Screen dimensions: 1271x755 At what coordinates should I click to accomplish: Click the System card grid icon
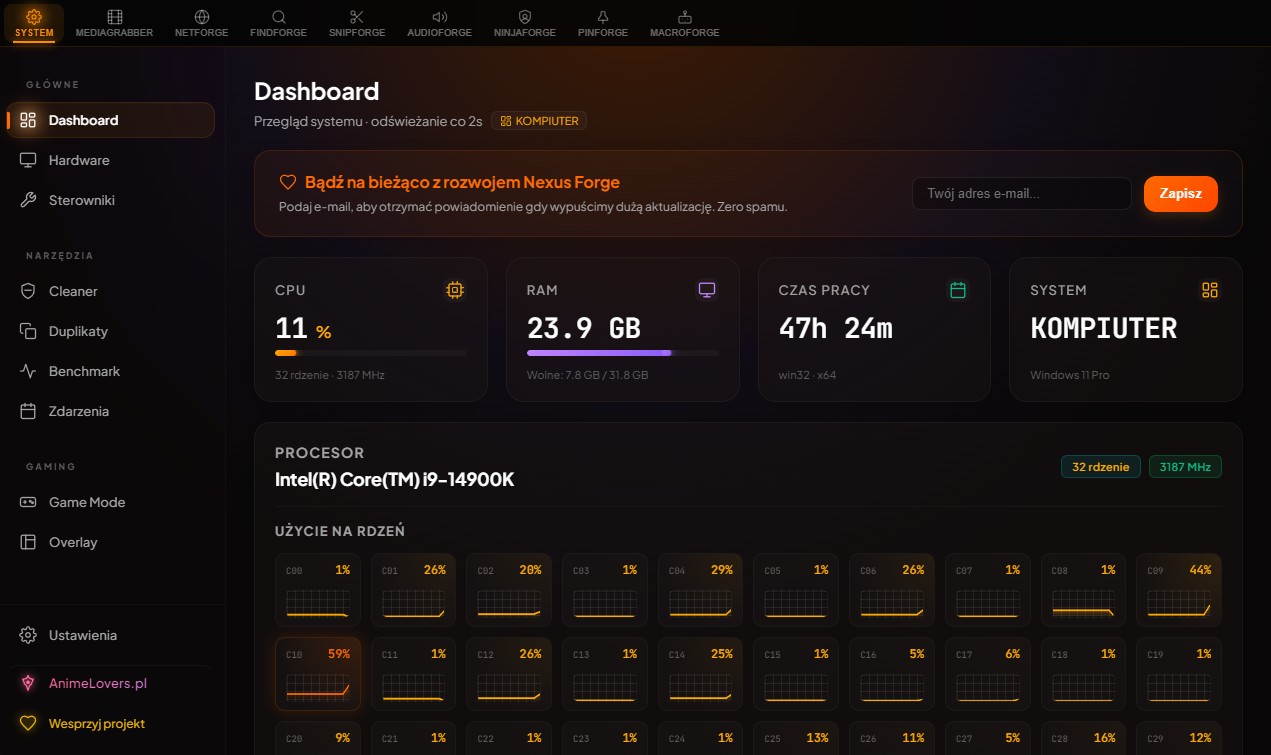coord(1210,290)
